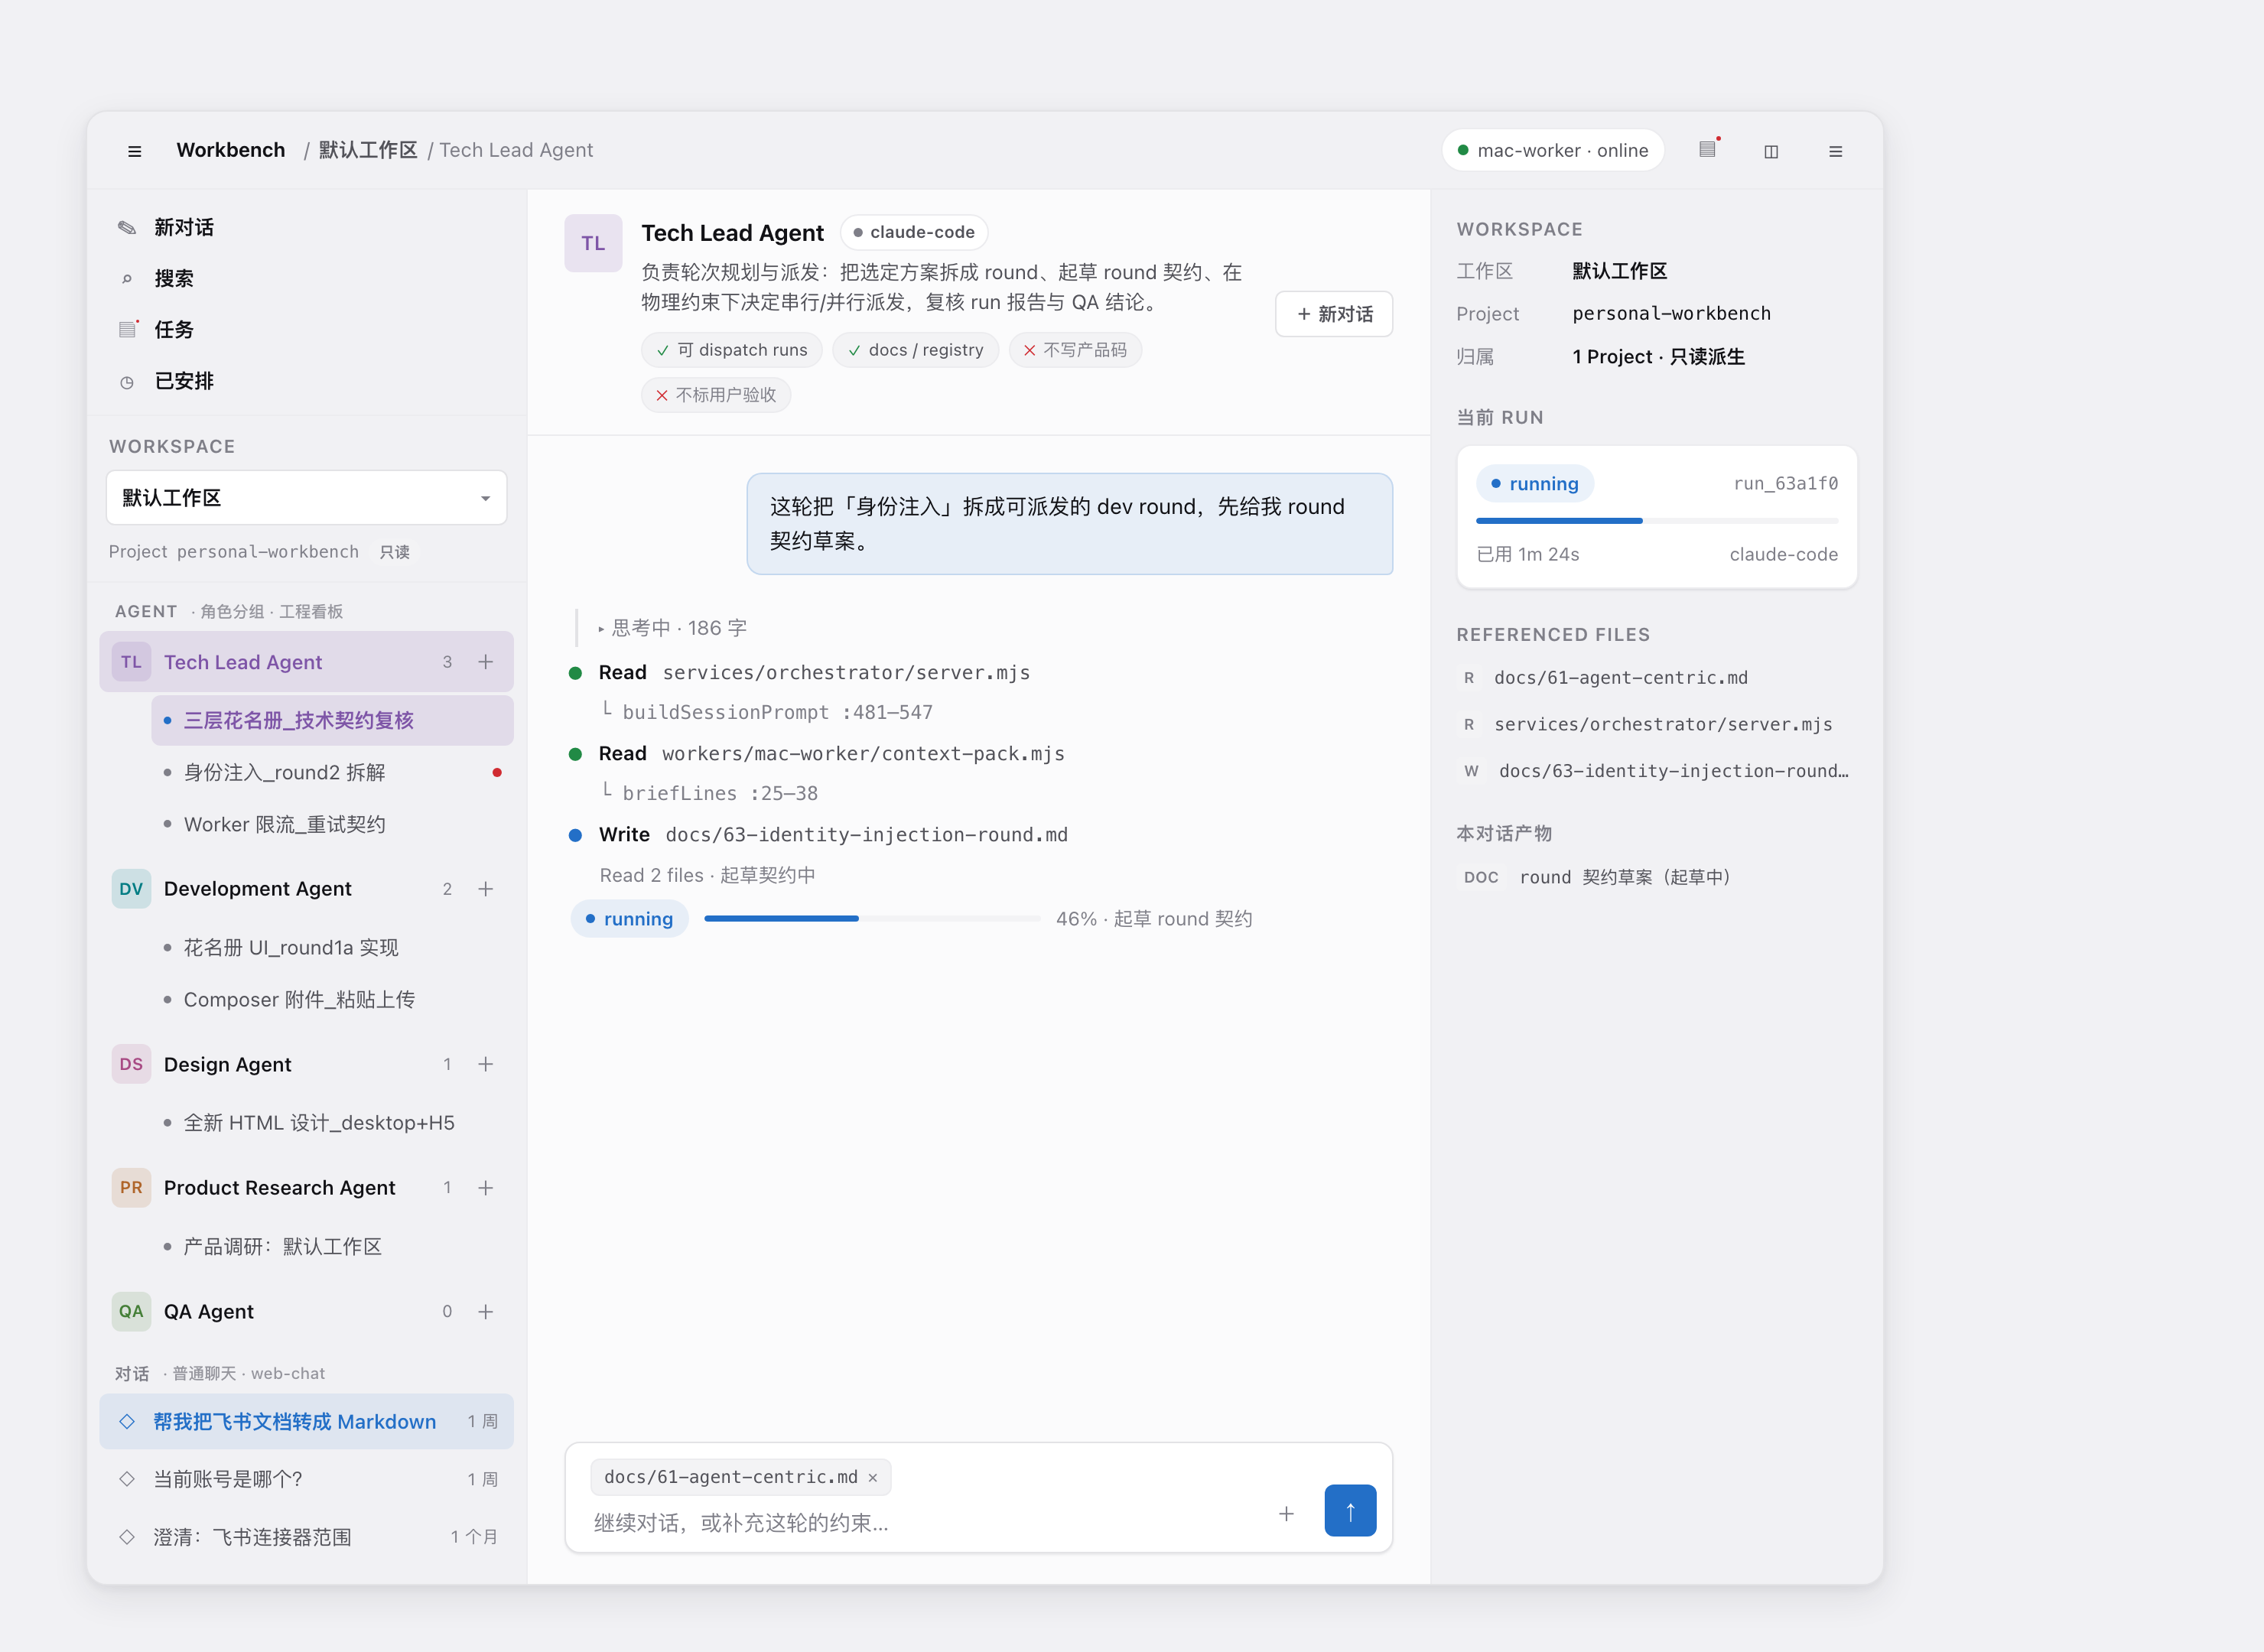Add a conversation to QA Agent
The image size is (2264, 1652).
pos(485,1312)
